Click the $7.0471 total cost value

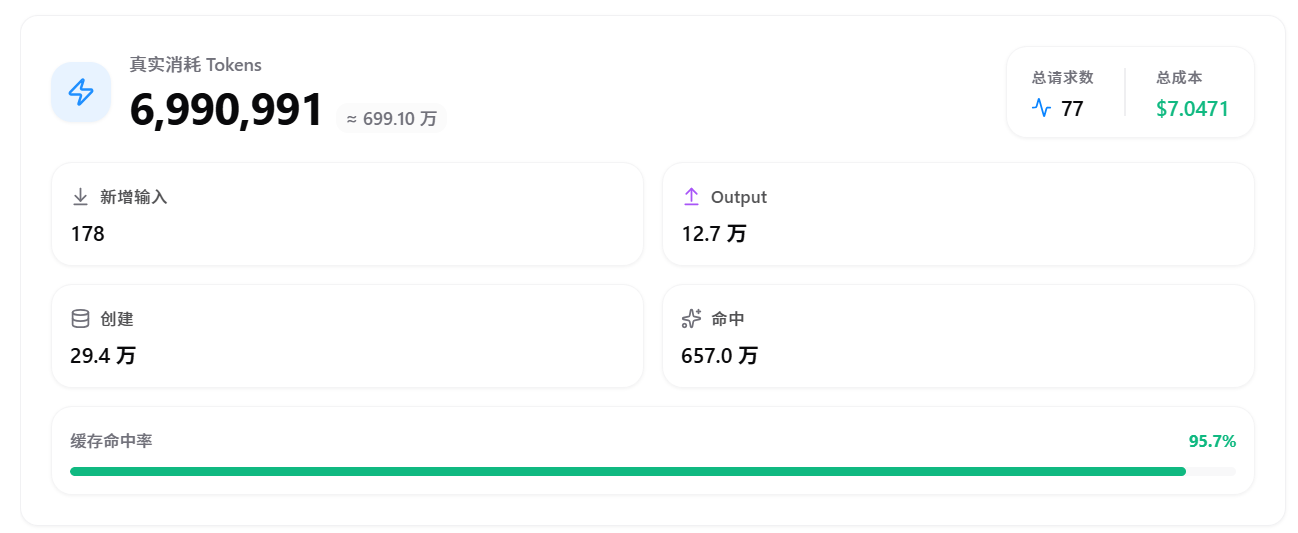coord(1192,109)
